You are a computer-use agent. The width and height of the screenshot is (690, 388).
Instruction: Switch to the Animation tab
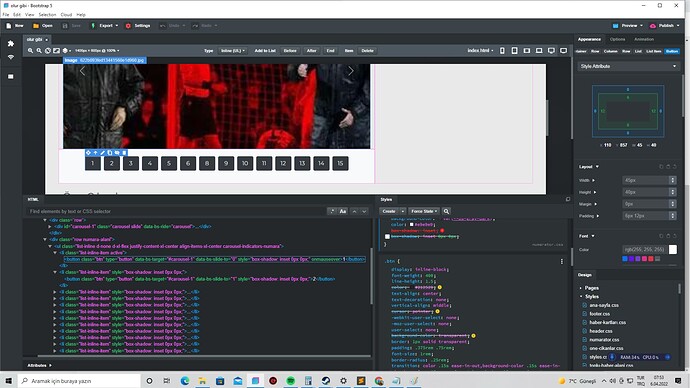(644, 40)
